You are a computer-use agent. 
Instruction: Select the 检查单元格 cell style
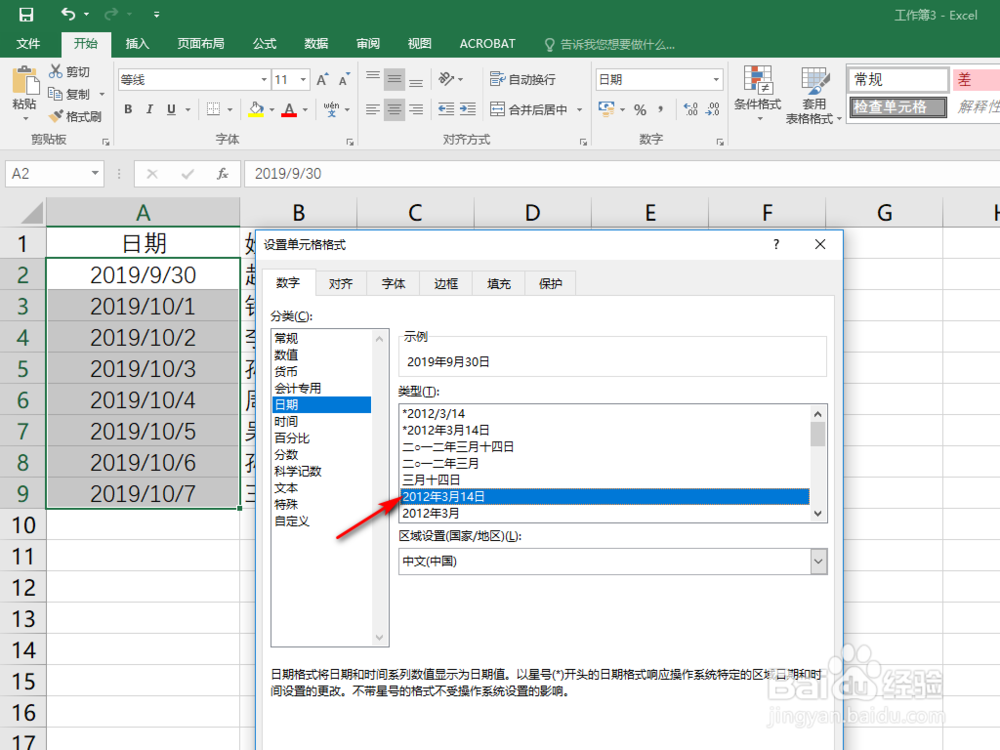[x=898, y=107]
